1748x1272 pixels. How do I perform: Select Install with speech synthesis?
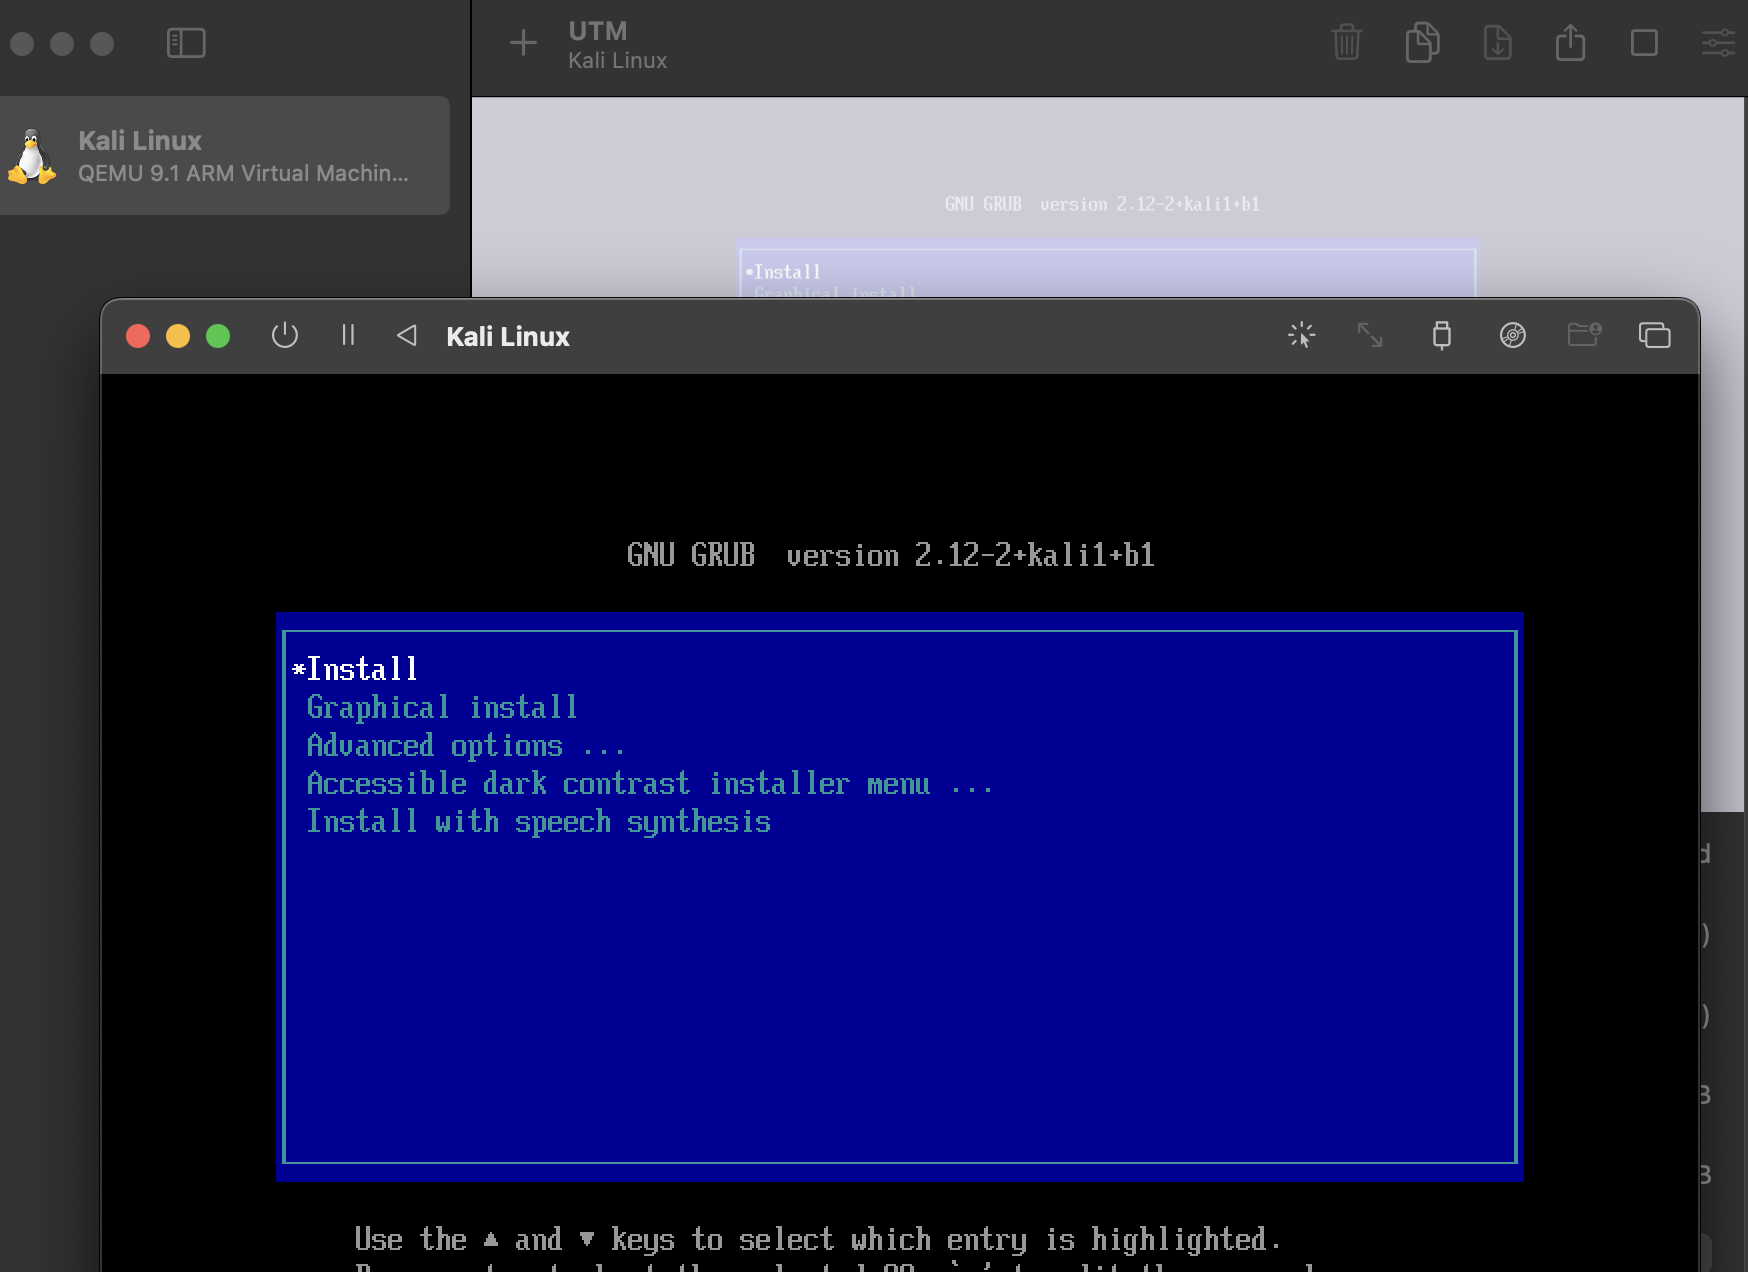(539, 821)
